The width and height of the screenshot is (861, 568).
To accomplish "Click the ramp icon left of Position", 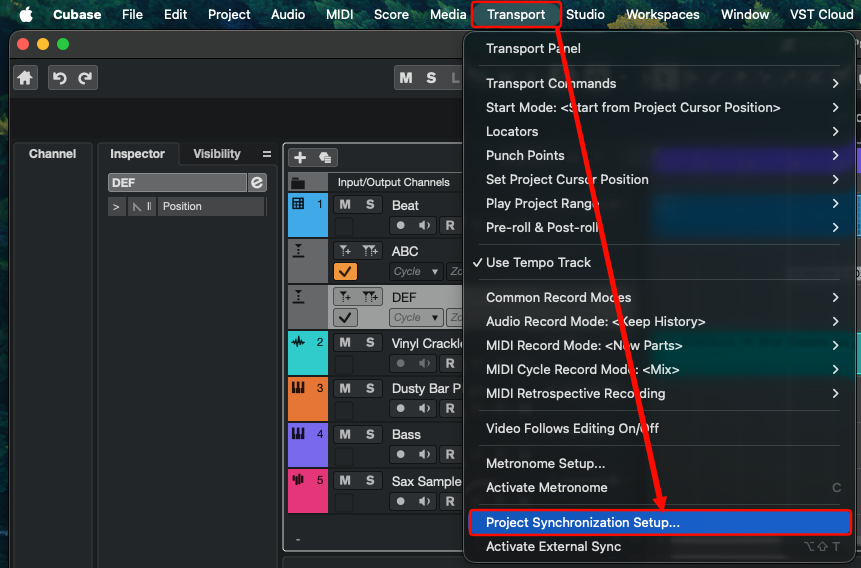I will tap(137, 207).
